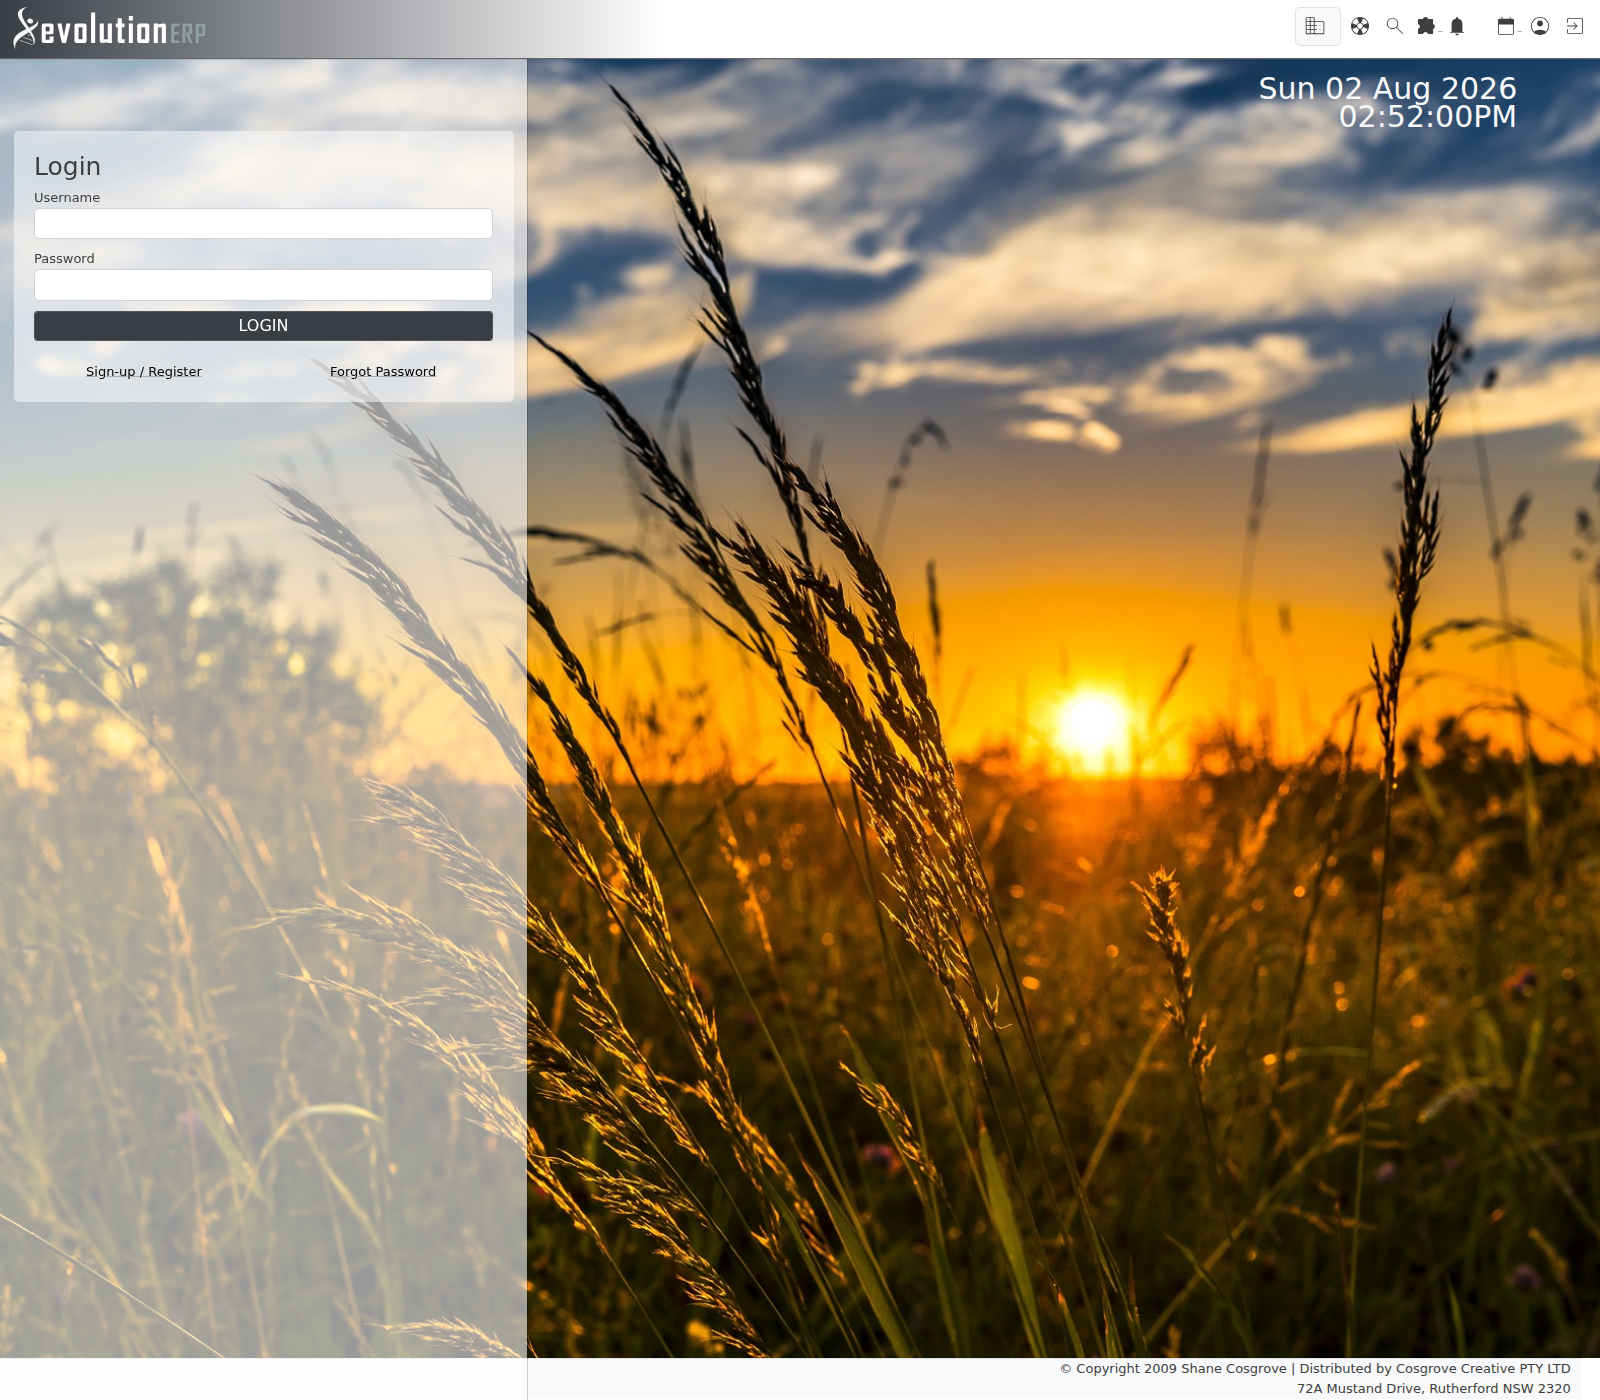This screenshot has width=1600, height=1400.
Task: Open the calendar icon in header
Action: [x=1507, y=27]
